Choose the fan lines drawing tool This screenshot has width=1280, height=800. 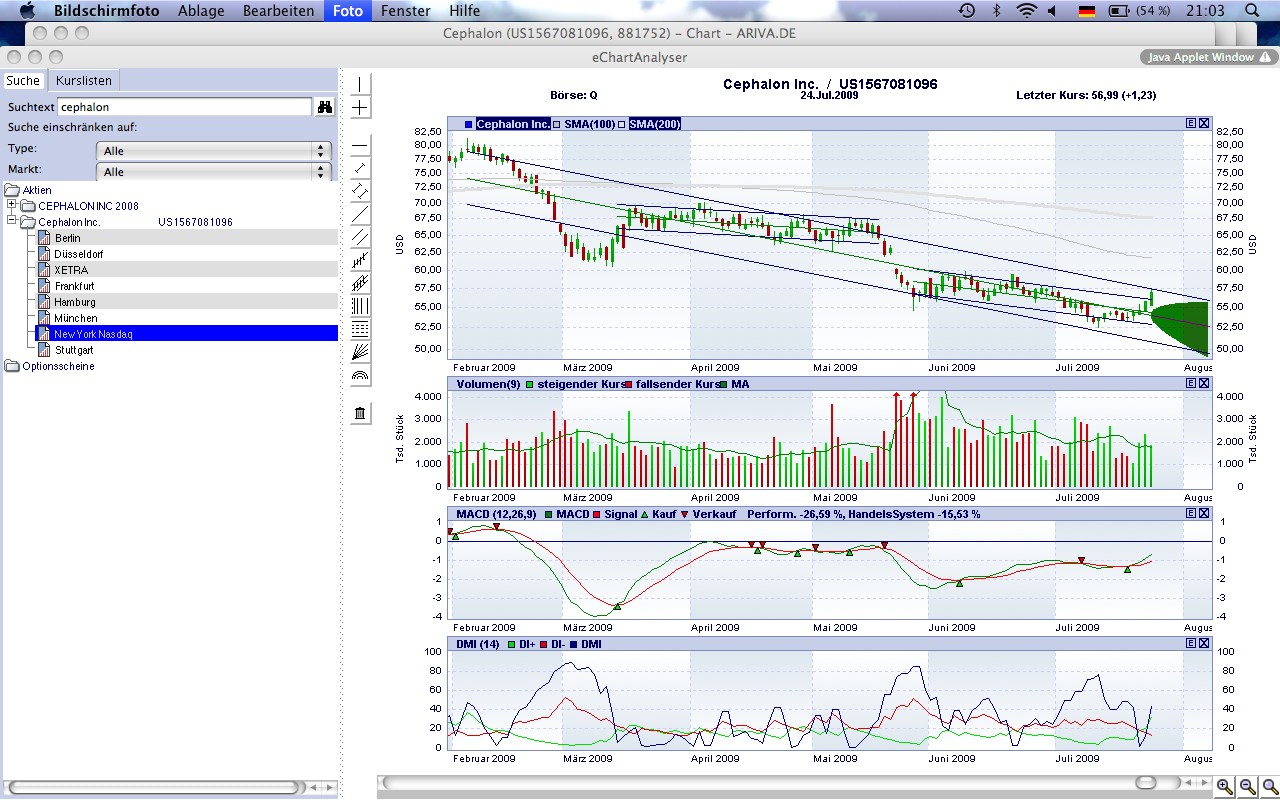pyautogui.click(x=361, y=351)
